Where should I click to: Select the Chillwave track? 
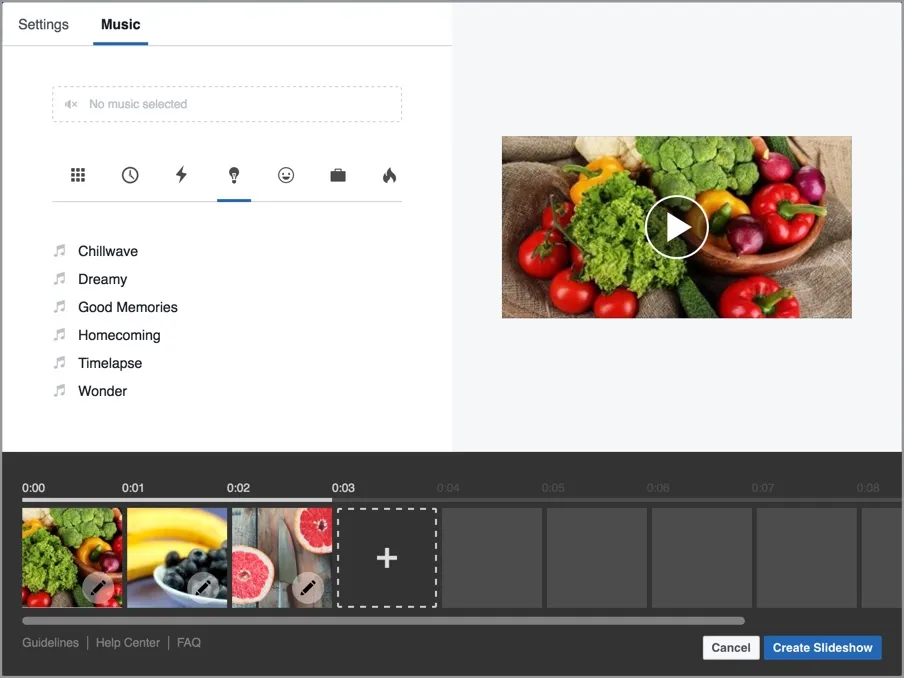coord(108,251)
